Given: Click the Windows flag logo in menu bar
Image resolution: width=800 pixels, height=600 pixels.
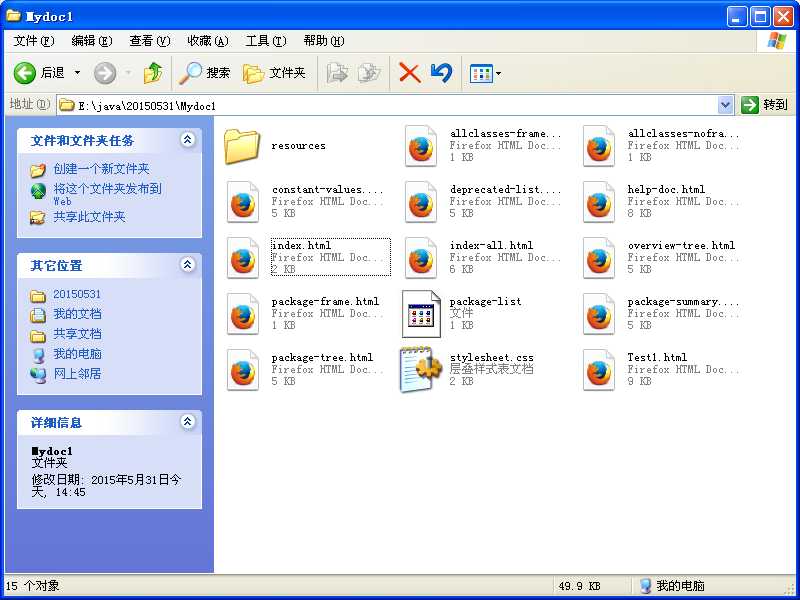Looking at the screenshot, I should (777, 40).
